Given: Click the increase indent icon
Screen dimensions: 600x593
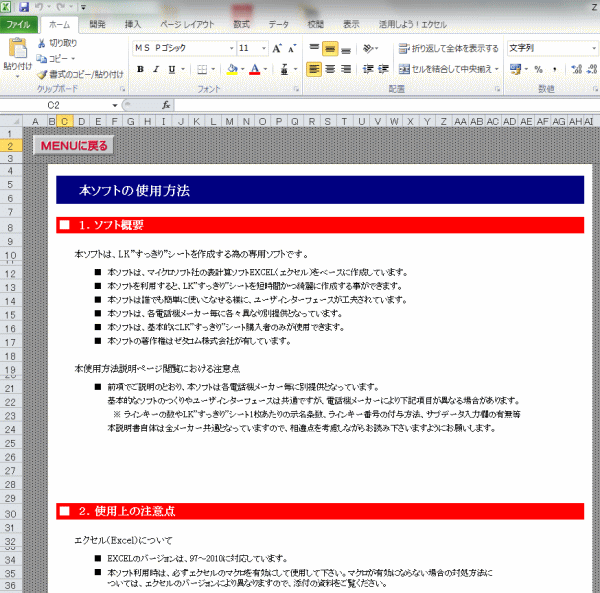Looking at the screenshot, I should pyautogui.click(x=383, y=69).
